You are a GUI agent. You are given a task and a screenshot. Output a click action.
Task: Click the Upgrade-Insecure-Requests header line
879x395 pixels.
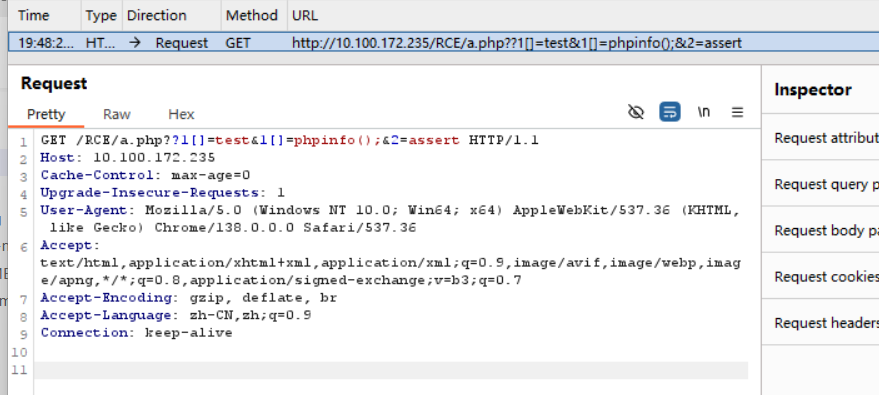(x=163, y=193)
